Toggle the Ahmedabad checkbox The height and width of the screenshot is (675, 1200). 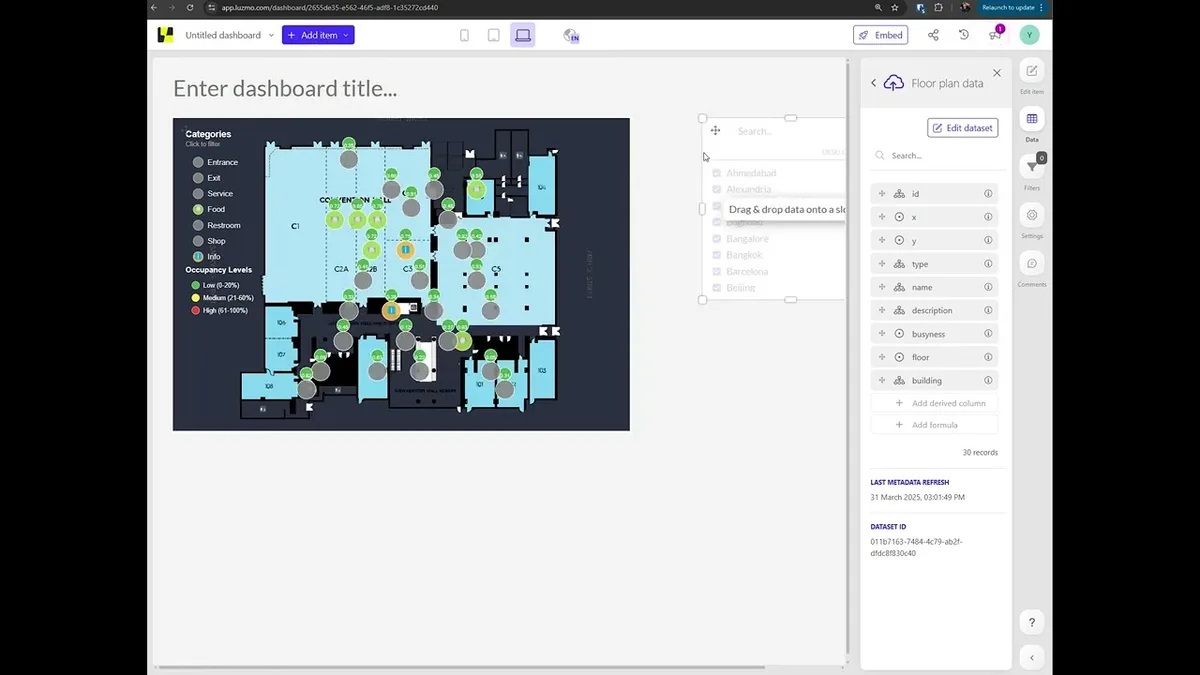click(x=717, y=173)
